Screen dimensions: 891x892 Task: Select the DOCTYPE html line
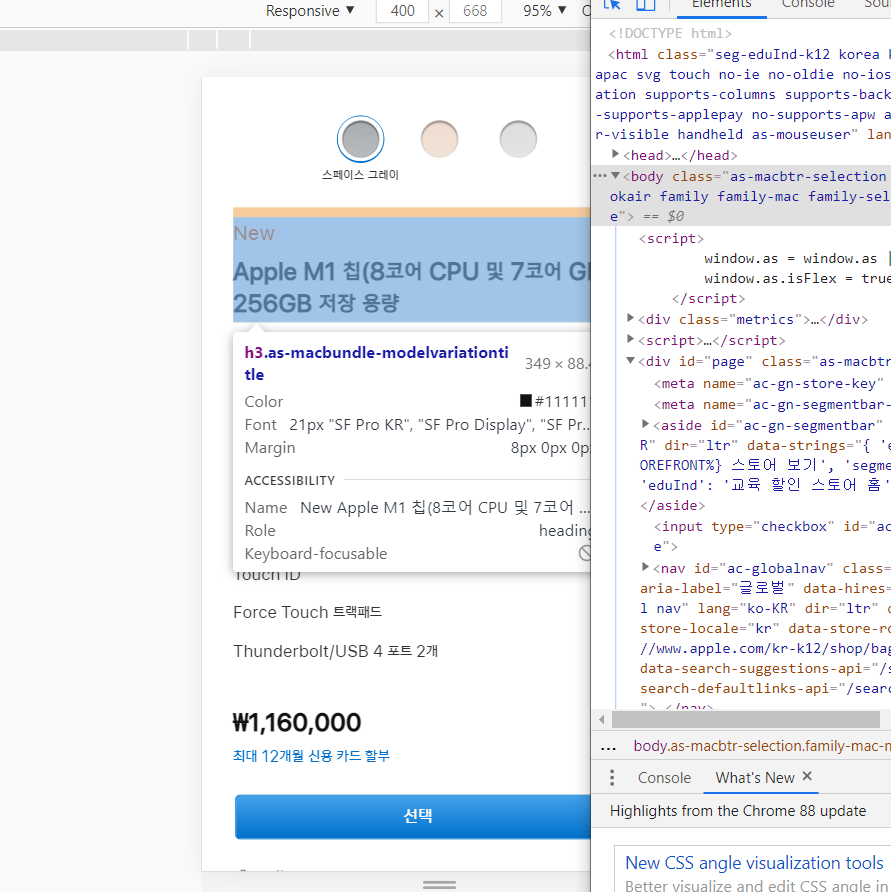(x=670, y=33)
